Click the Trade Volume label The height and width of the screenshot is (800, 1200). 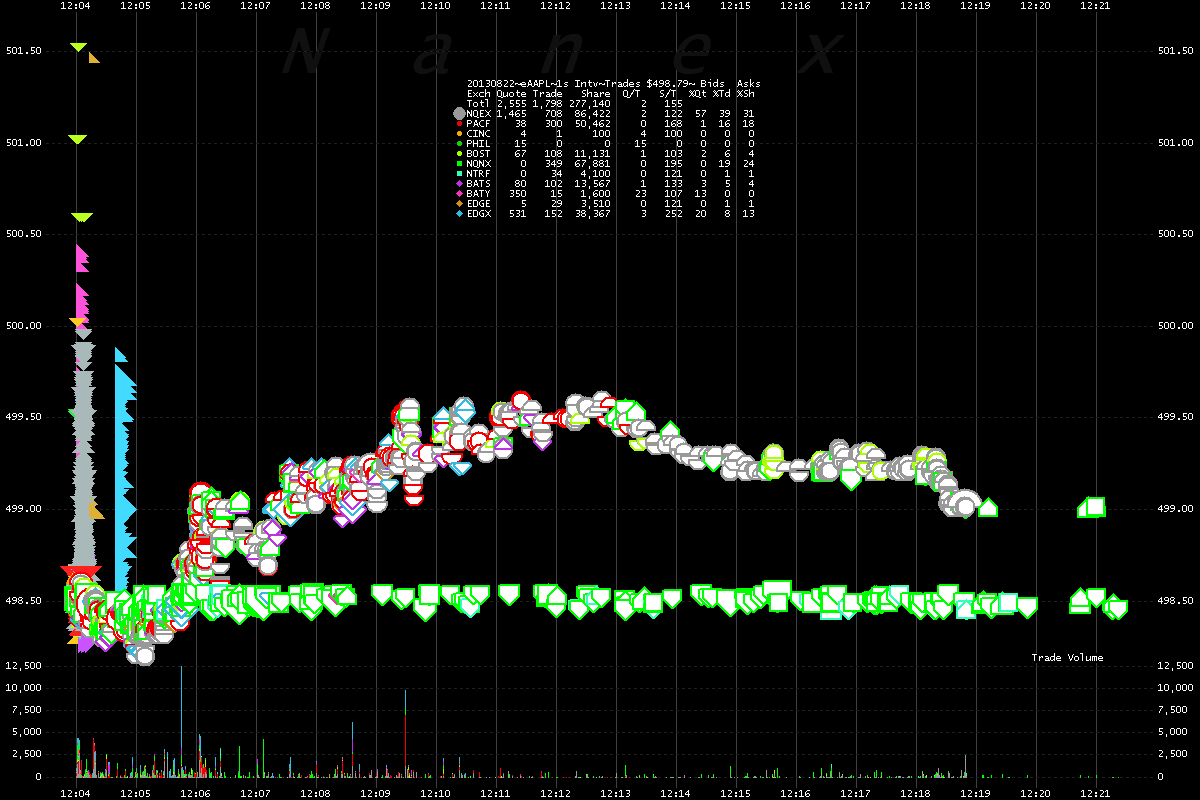pos(1068,657)
